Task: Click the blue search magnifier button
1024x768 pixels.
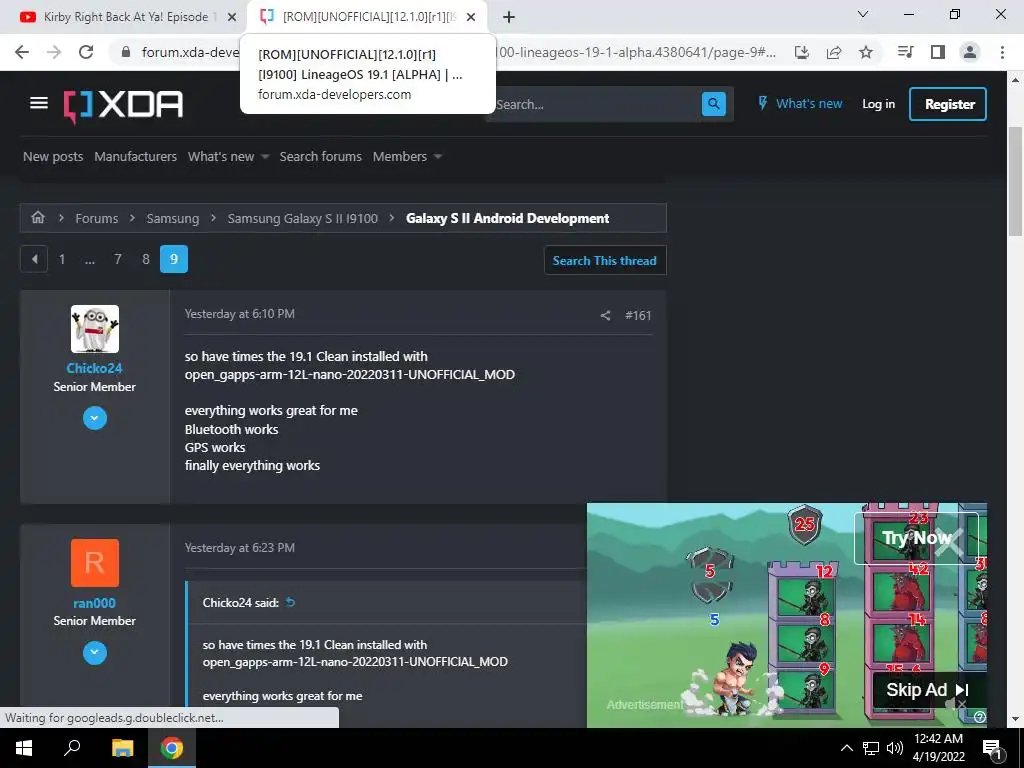Action: 713,104
